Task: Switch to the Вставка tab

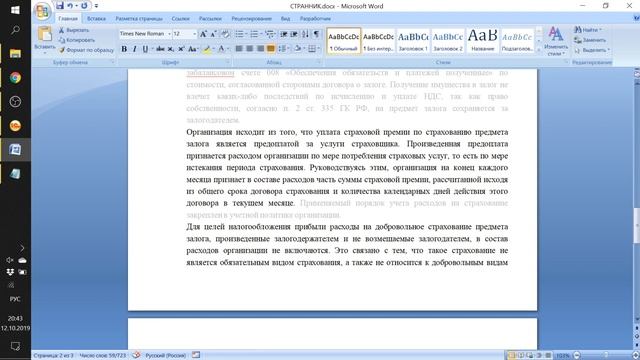Action: pos(96,19)
